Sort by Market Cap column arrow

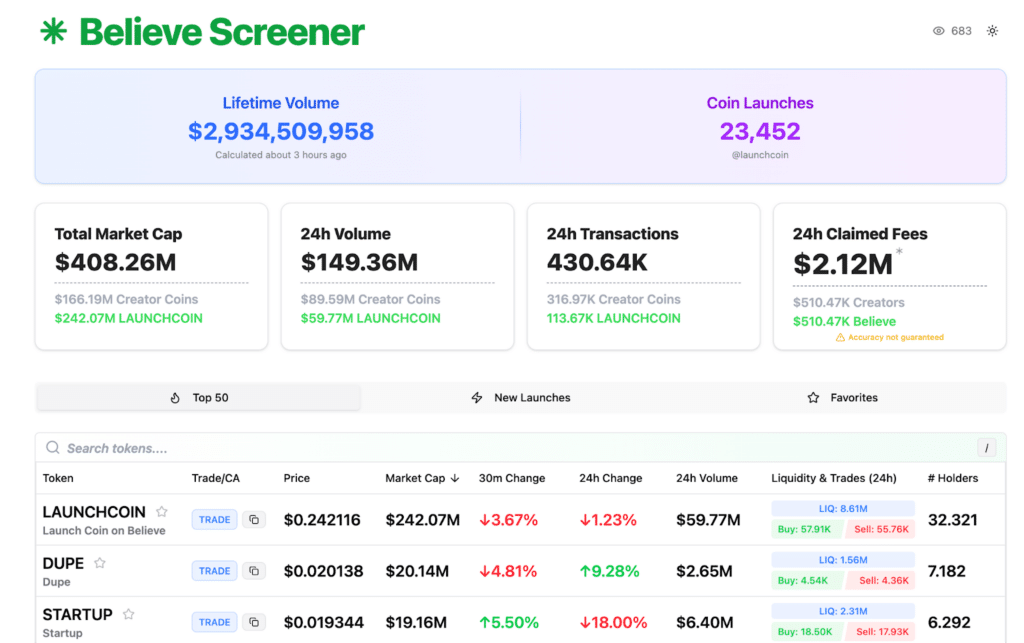[455, 478]
